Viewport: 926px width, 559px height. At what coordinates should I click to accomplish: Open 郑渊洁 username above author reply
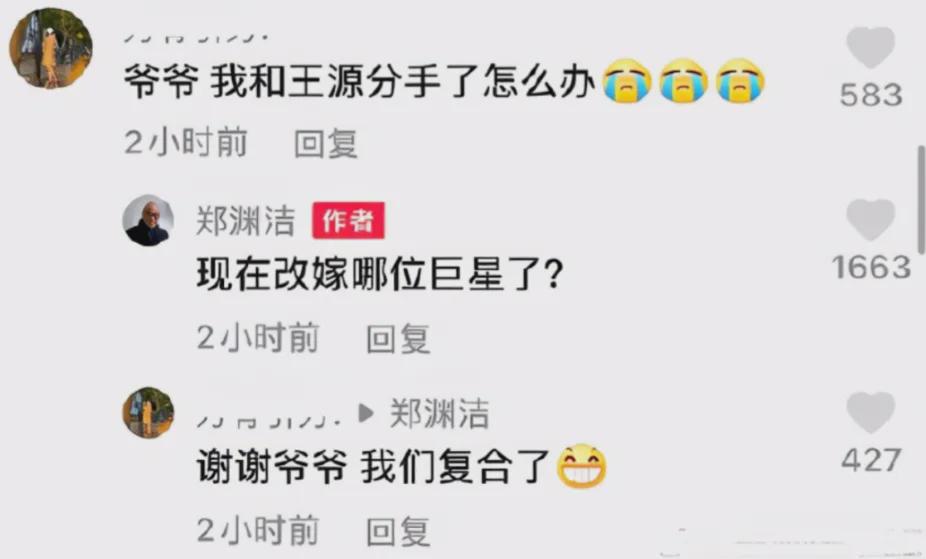point(245,221)
